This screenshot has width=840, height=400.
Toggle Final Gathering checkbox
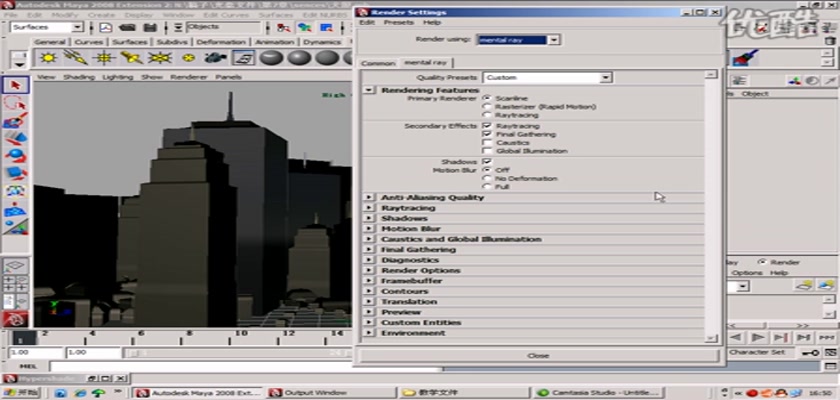(x=486, y=134)
